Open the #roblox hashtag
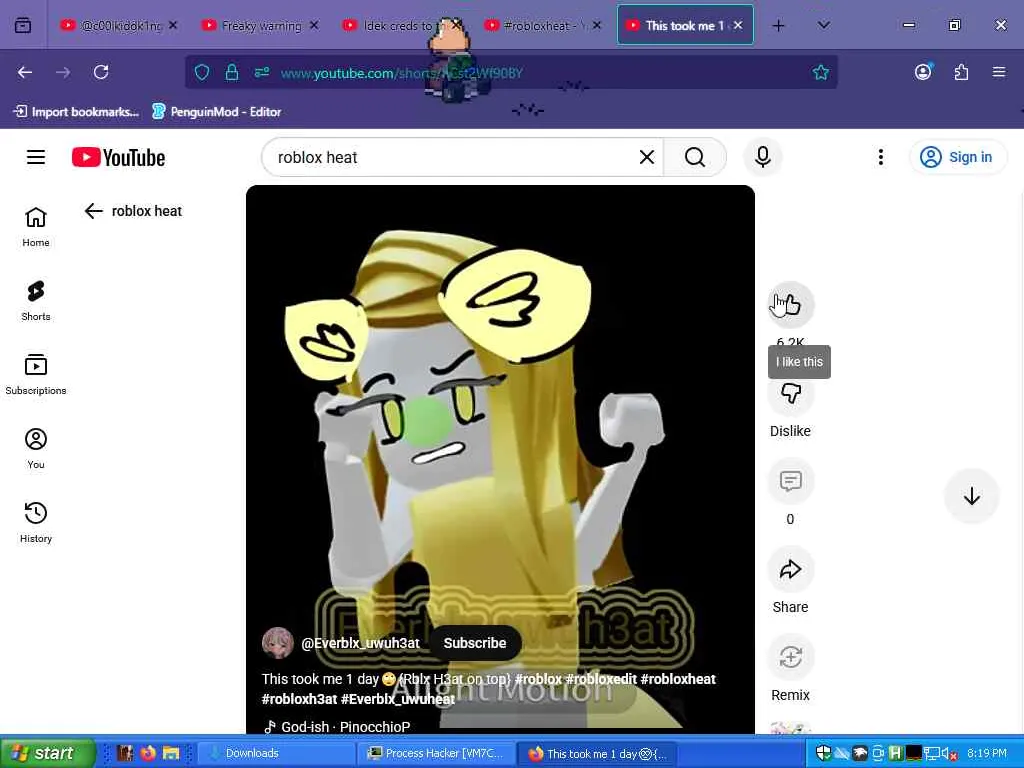1024x768 pixels. coord(538,679)
